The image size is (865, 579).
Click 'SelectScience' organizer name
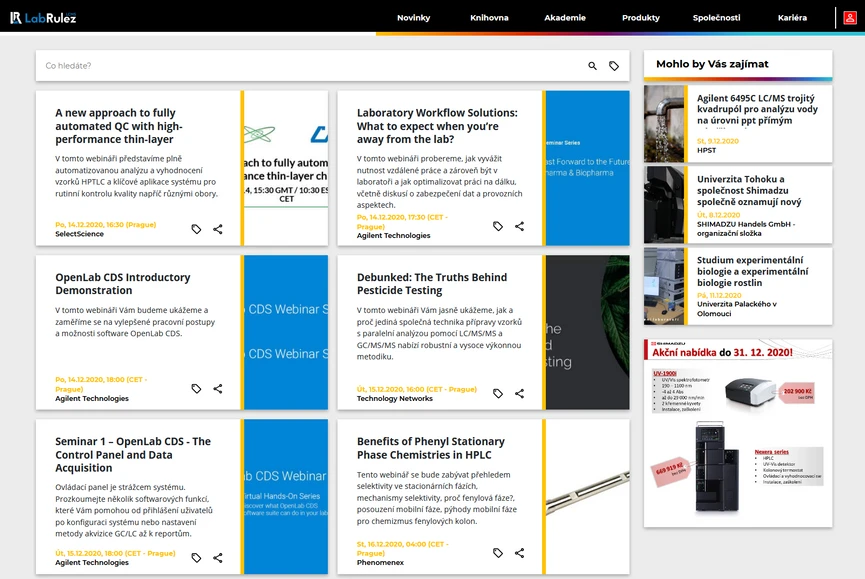[79, 234]
